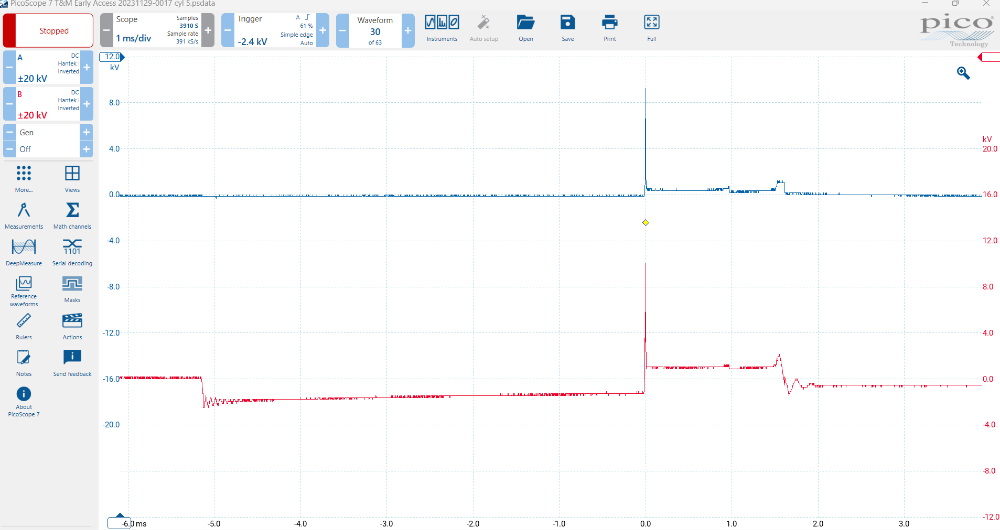Open the Views menu
The height and width of the screenshot is (530, 1000).
pos(72,177)
